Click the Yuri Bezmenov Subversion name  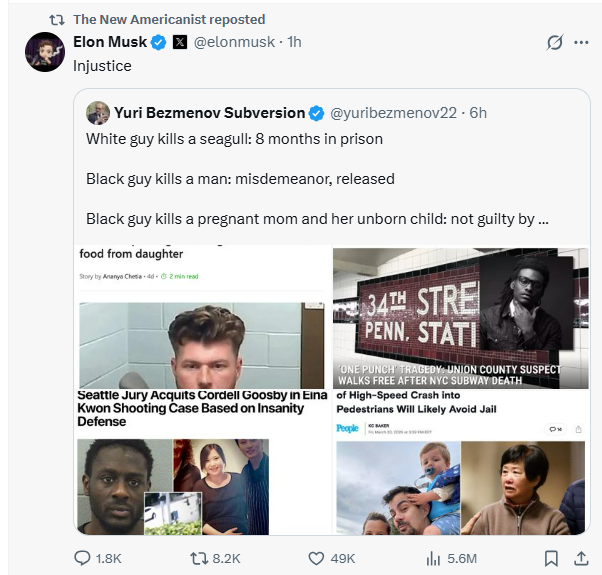click(x=209, y=112)
